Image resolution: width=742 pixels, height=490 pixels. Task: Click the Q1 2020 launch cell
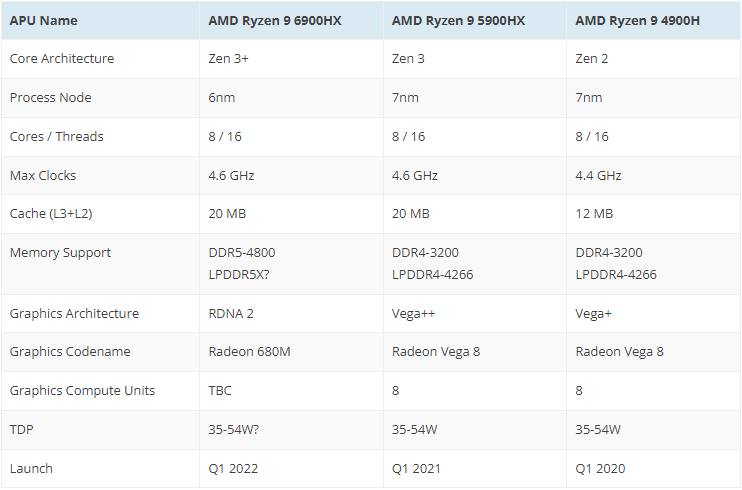coord(598,468)
